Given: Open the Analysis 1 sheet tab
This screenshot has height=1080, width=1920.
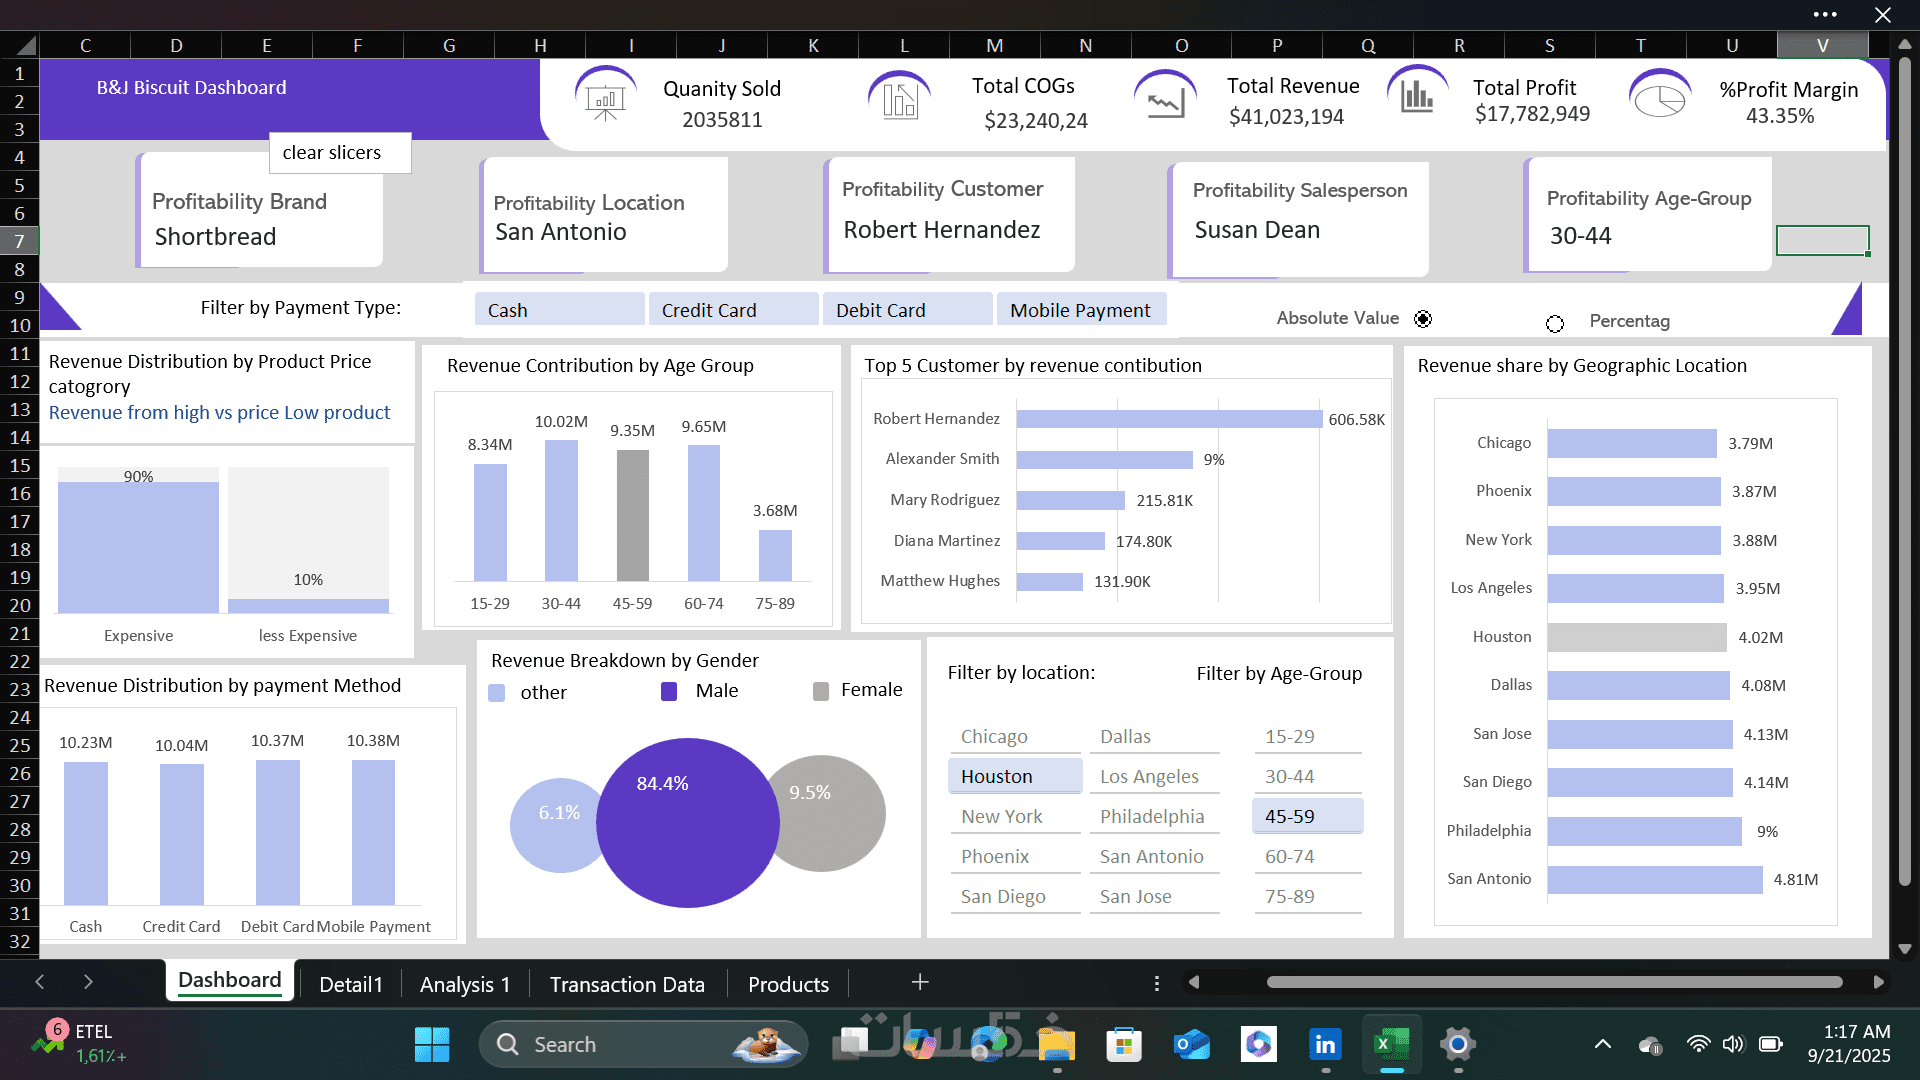Looking at the screenshot, I should coord(465,984).
